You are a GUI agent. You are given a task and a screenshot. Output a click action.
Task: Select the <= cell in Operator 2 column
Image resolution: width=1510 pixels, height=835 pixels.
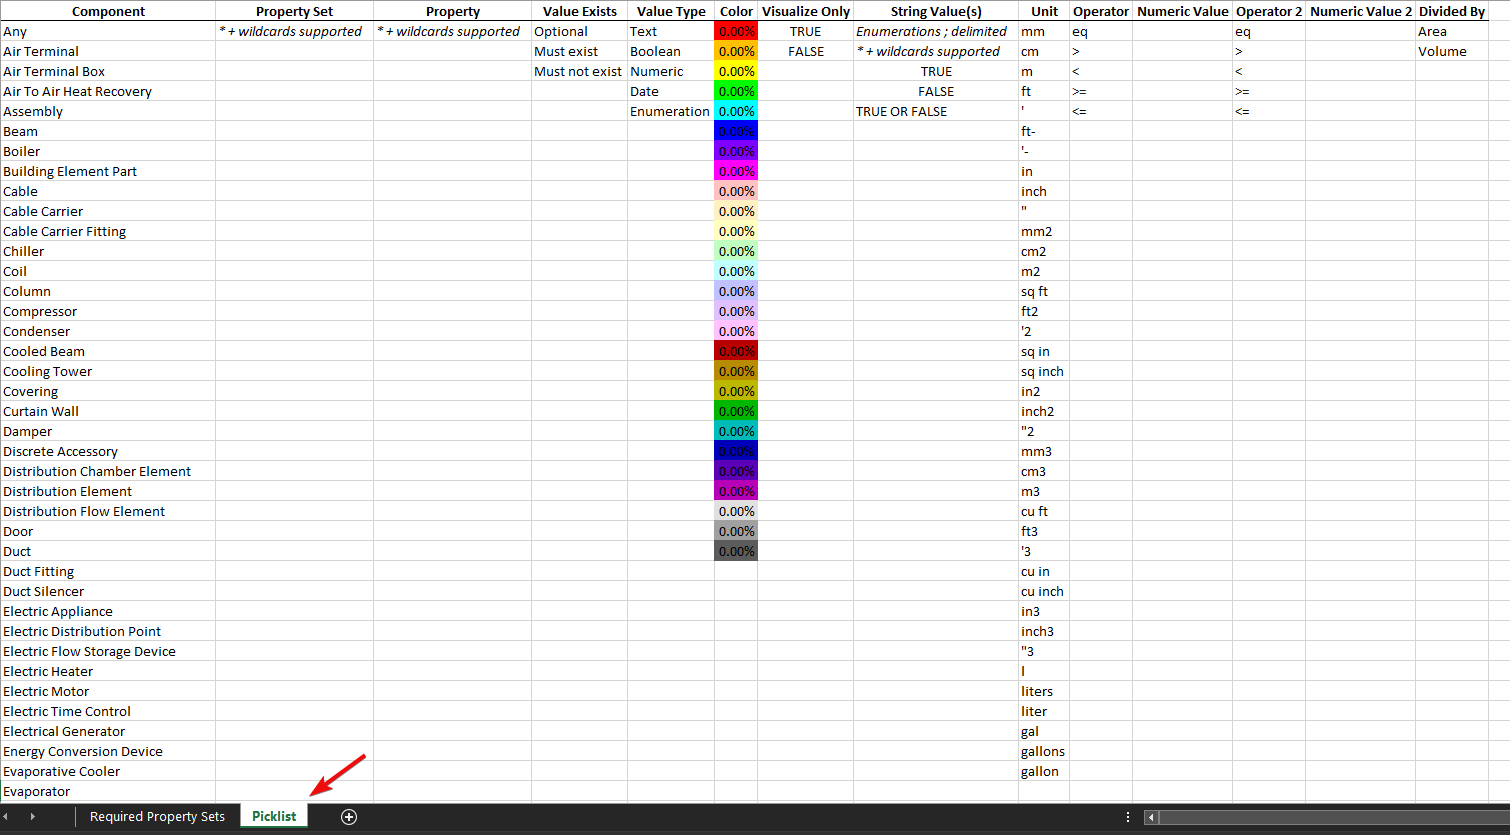pyautogui.click(x=1269, y=111)
